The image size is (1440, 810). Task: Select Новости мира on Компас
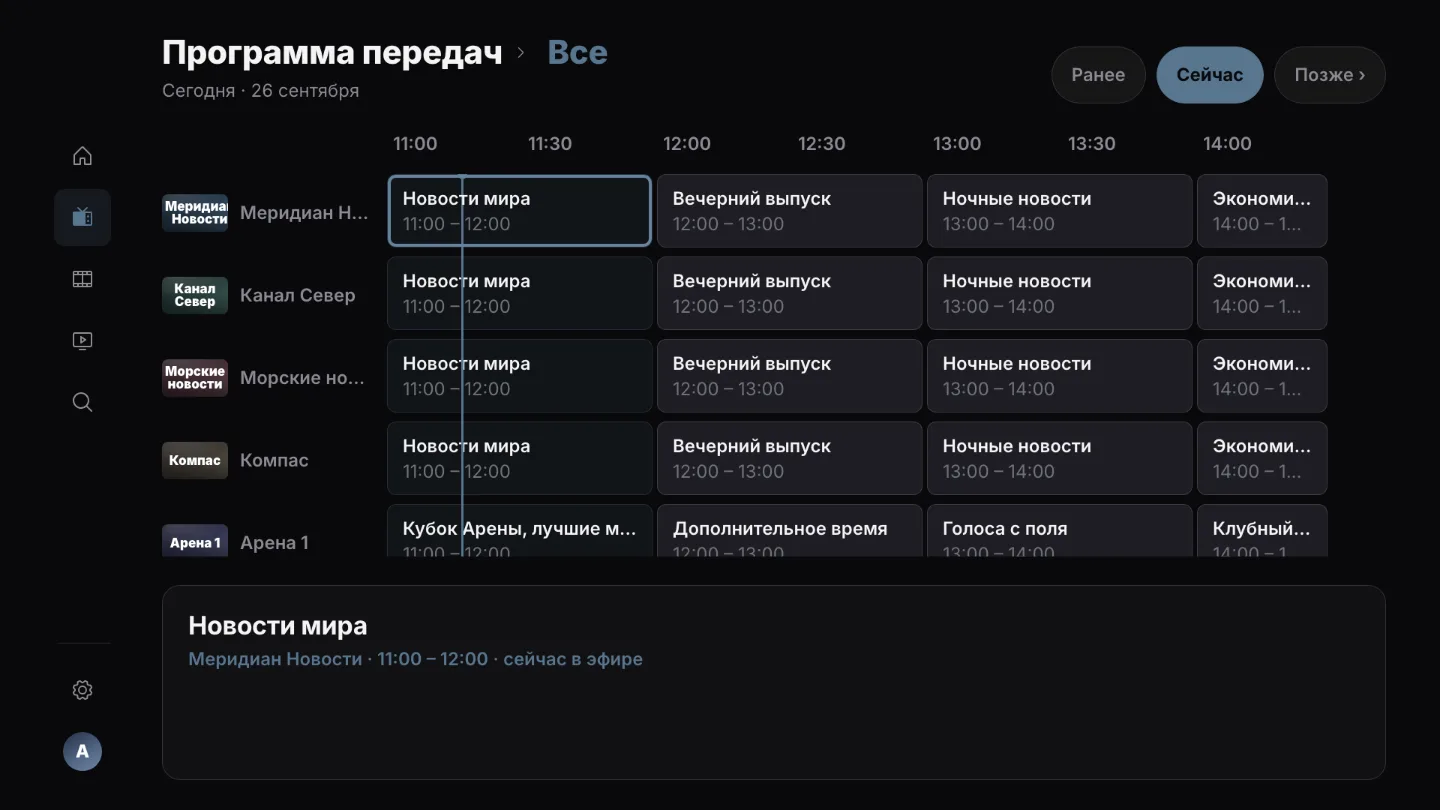(x=520, y=458)
